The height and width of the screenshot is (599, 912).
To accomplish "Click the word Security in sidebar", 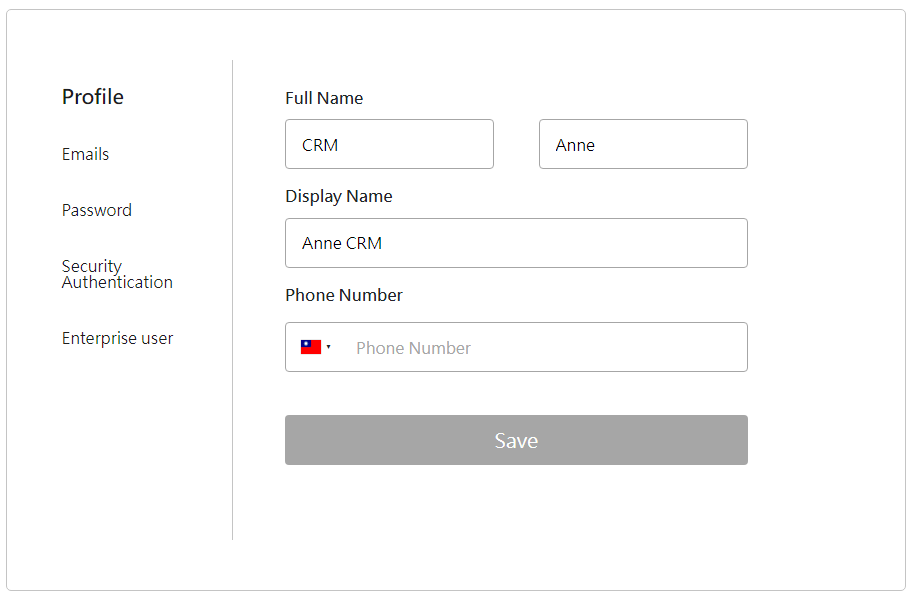I will (91, 266).
